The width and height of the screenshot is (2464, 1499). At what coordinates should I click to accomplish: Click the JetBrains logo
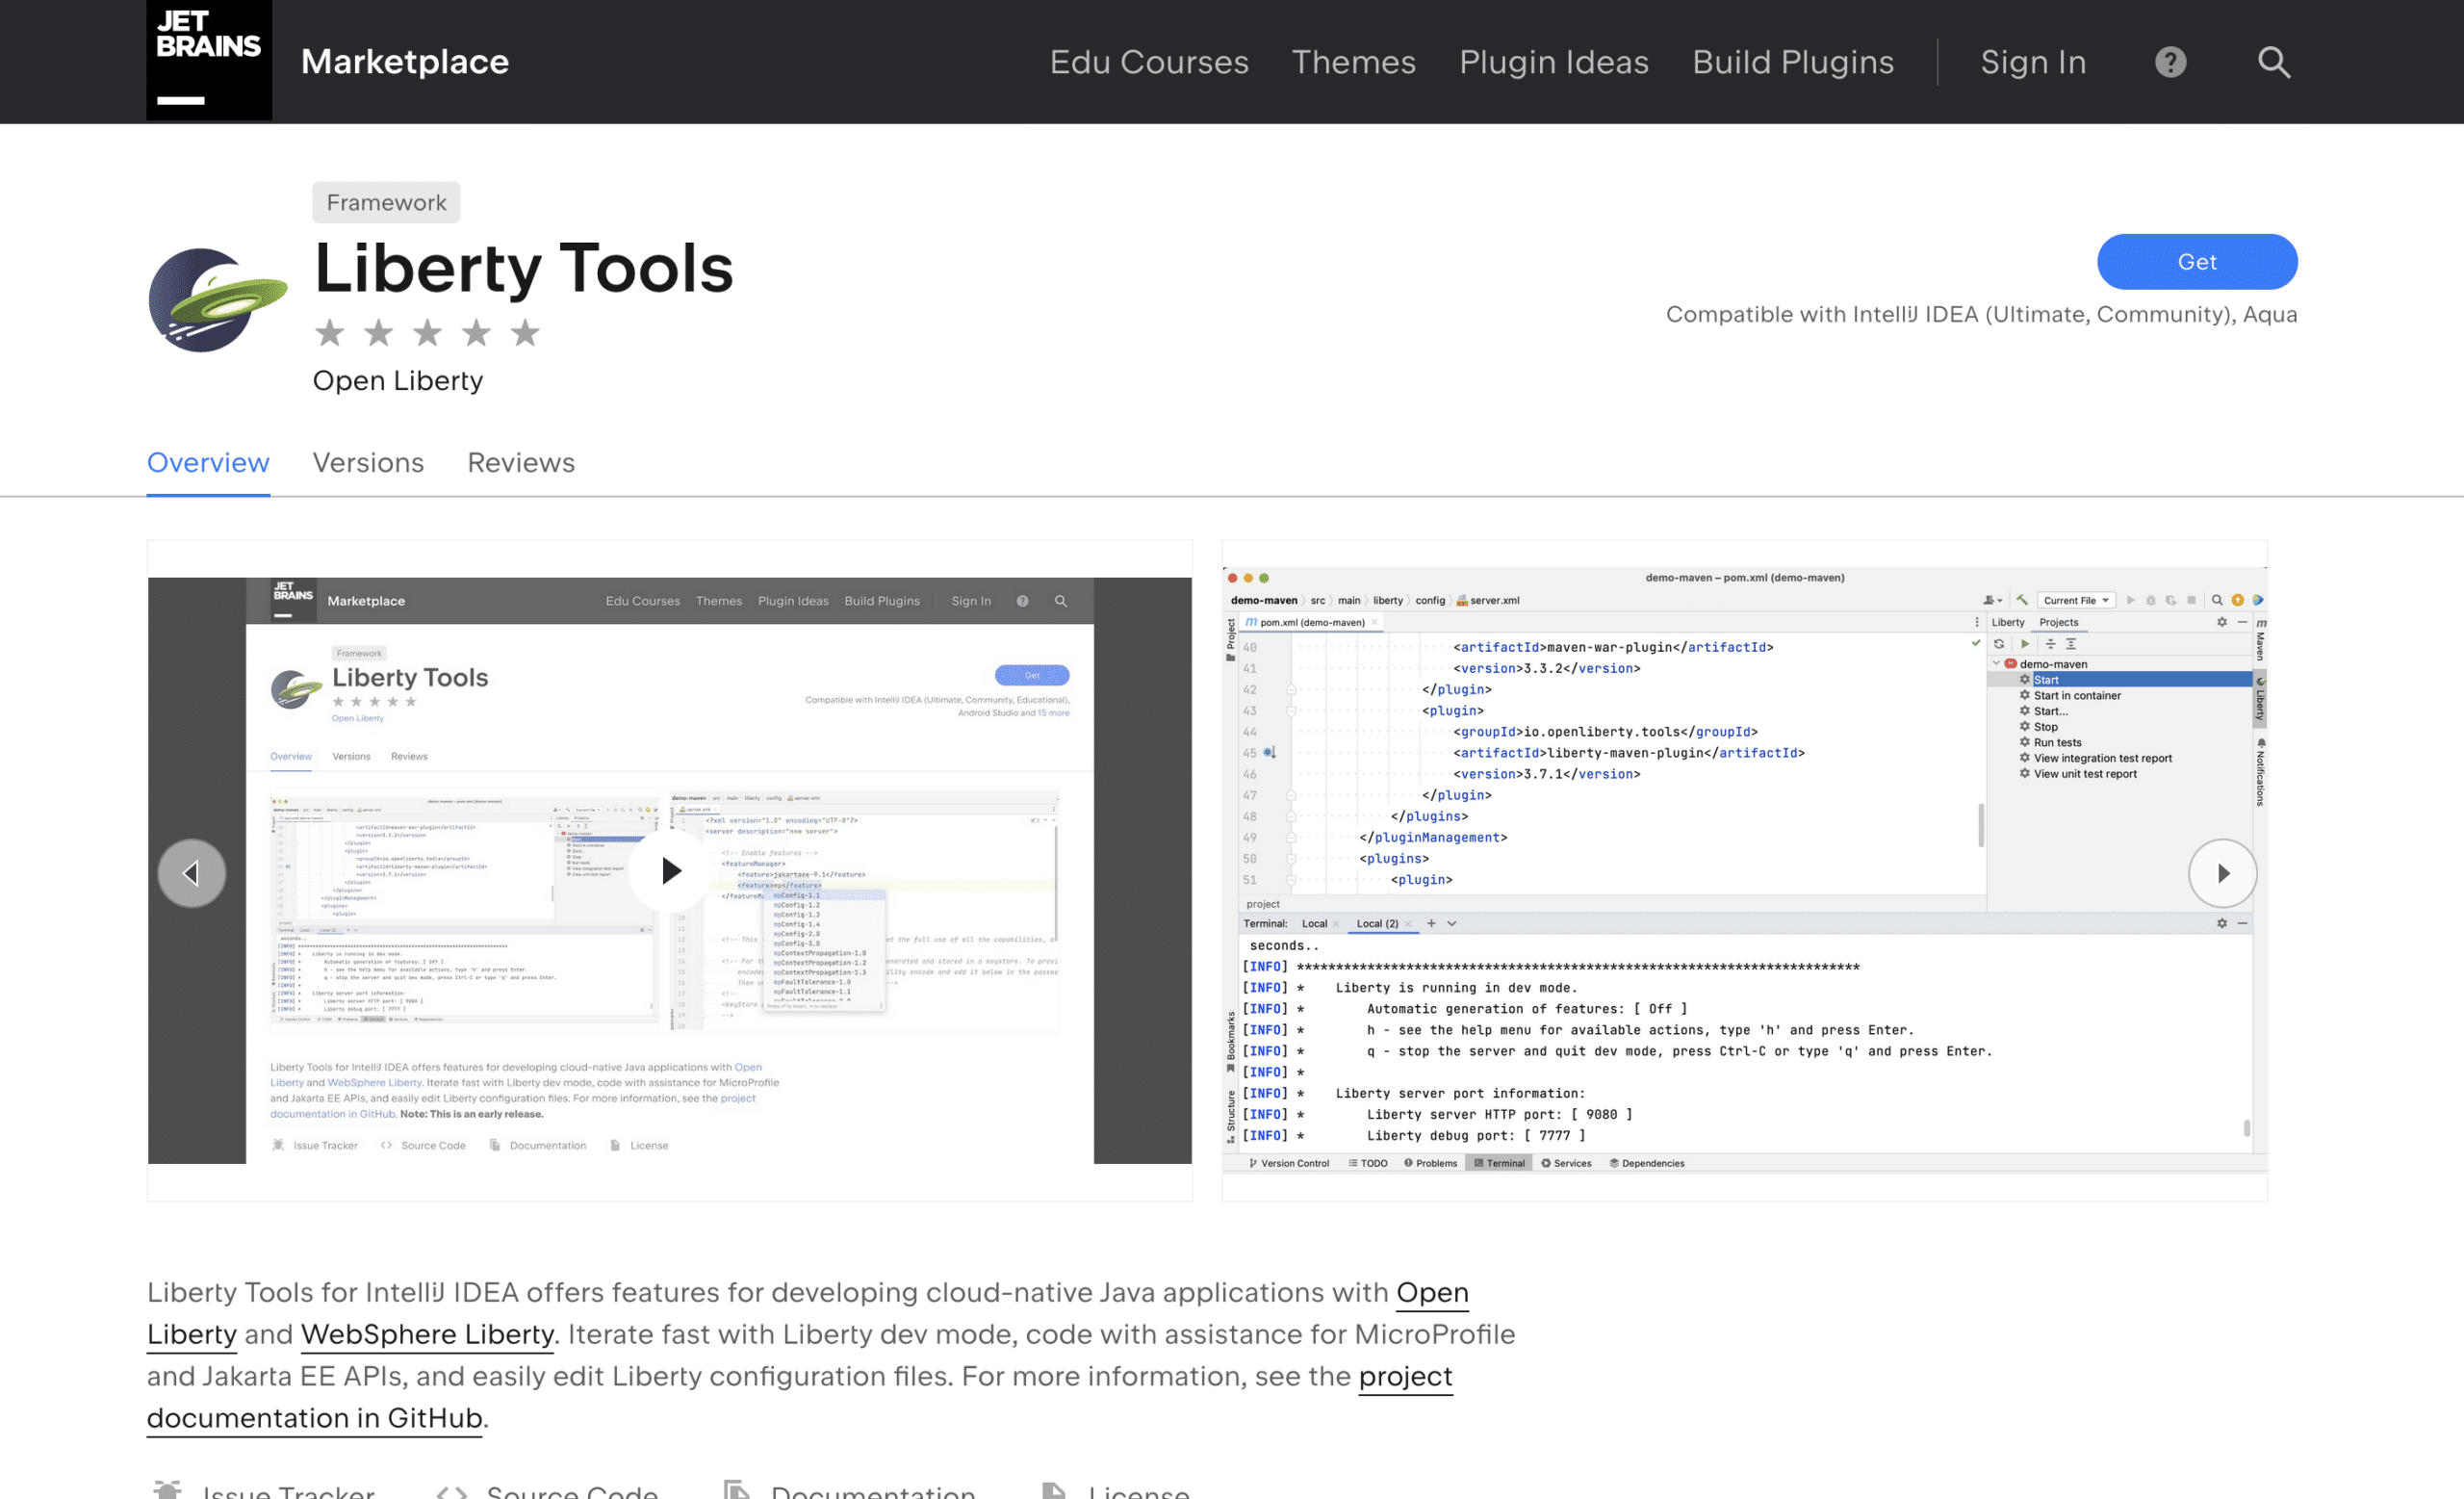point(209,60)
